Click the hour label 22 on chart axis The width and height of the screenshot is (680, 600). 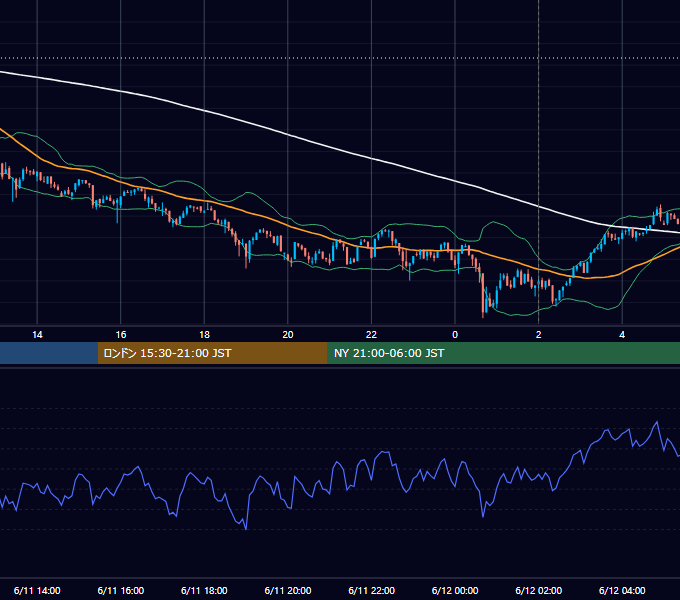(x=371, y=335)
